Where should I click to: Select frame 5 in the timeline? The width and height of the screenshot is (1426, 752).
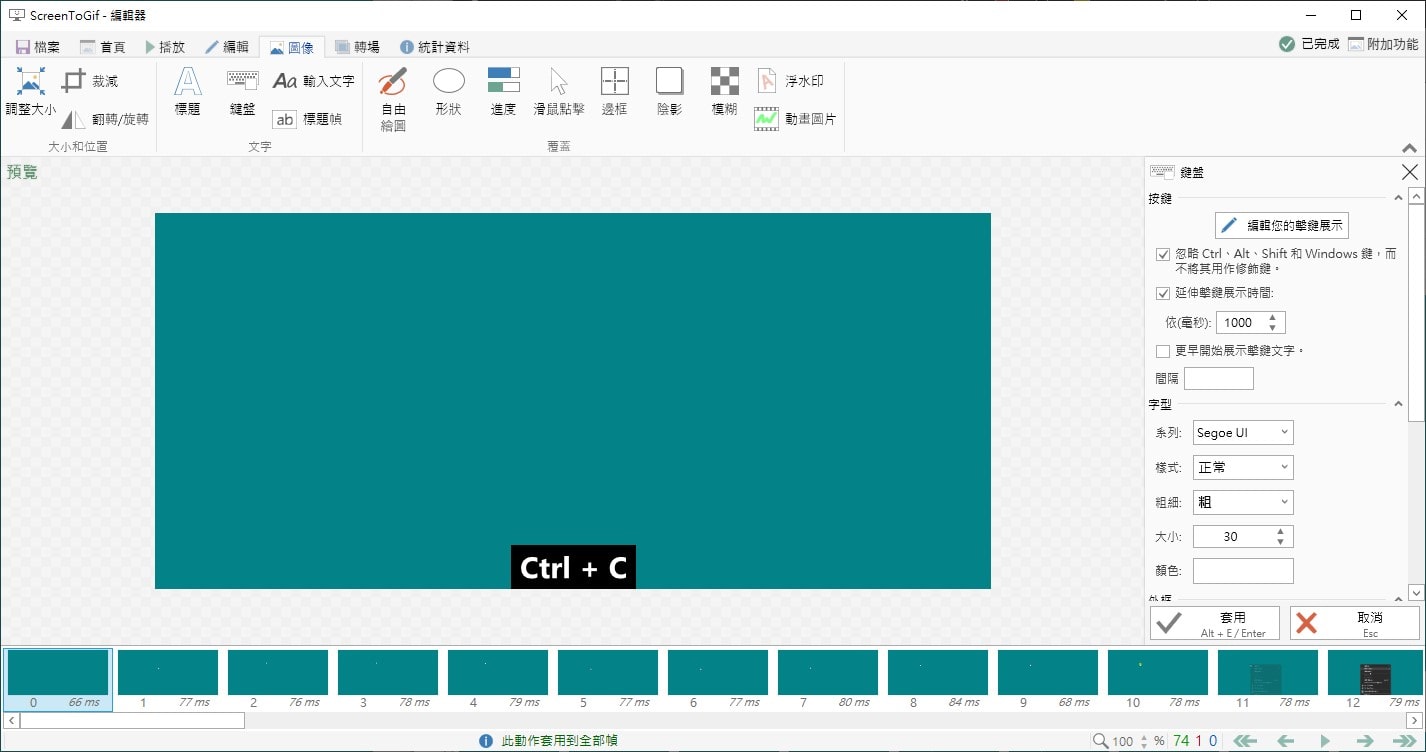(607, 673)
